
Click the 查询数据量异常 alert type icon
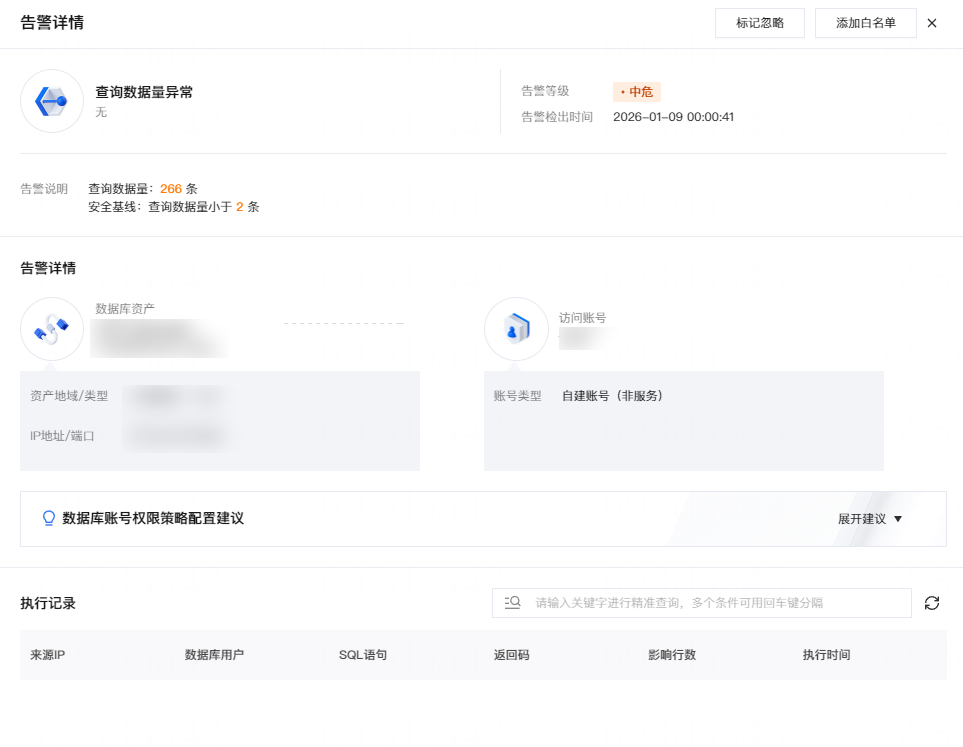pos(52,101)
